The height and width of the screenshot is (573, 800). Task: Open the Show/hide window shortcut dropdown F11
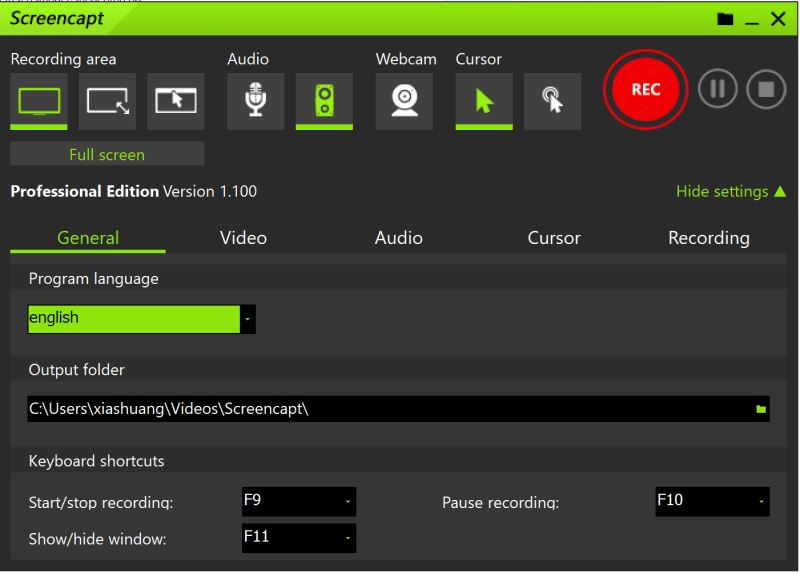[299, 538]
